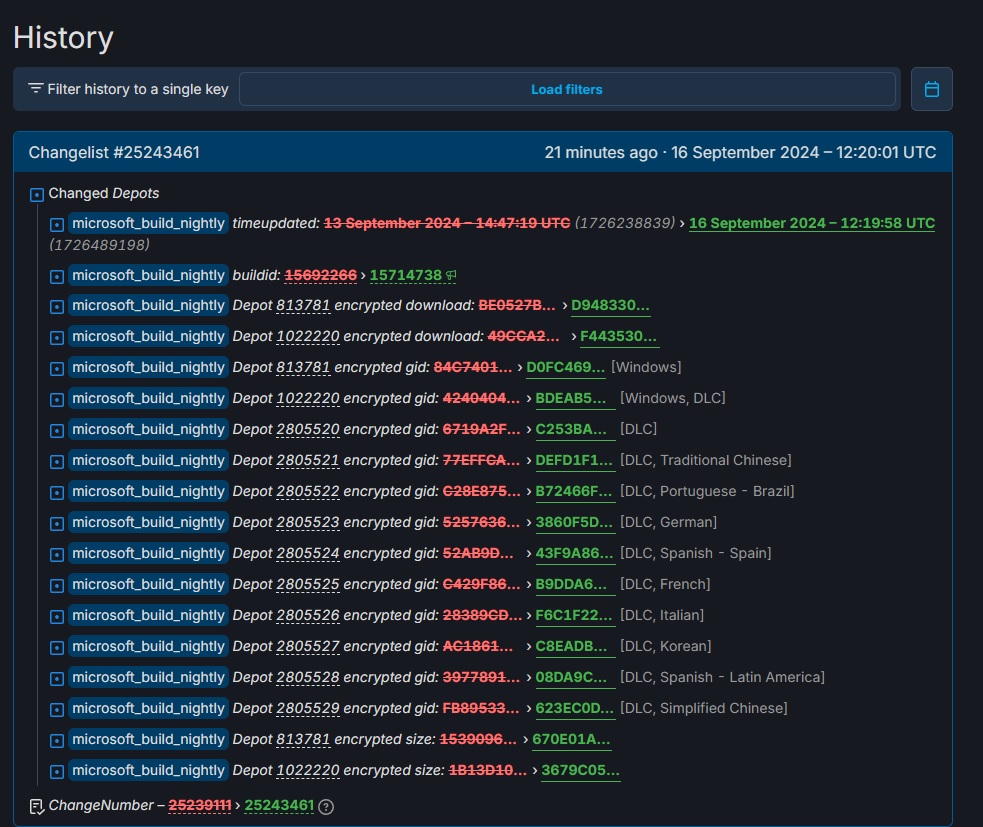Click icon beside Depot 813781 encrypted size row
Viewport: 983px width, 827px height.
coord(57,741)
